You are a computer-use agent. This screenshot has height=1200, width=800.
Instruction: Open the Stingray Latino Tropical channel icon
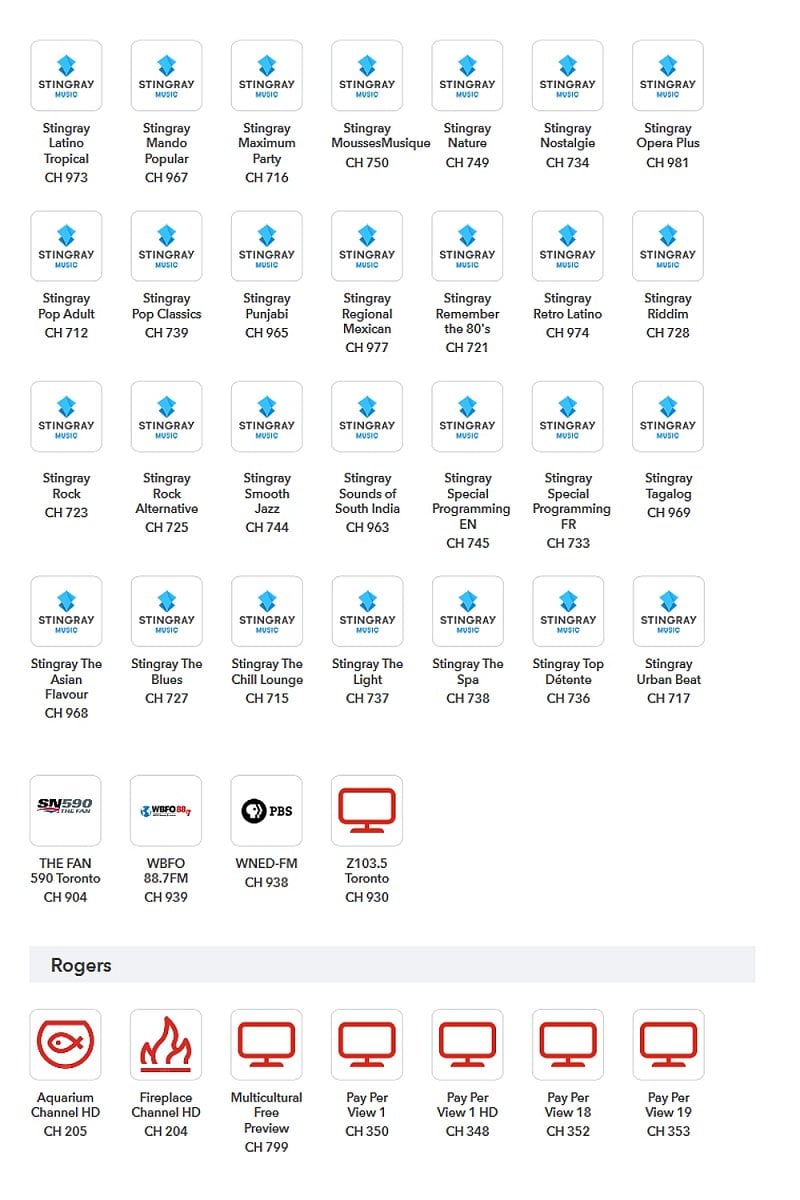66,75
